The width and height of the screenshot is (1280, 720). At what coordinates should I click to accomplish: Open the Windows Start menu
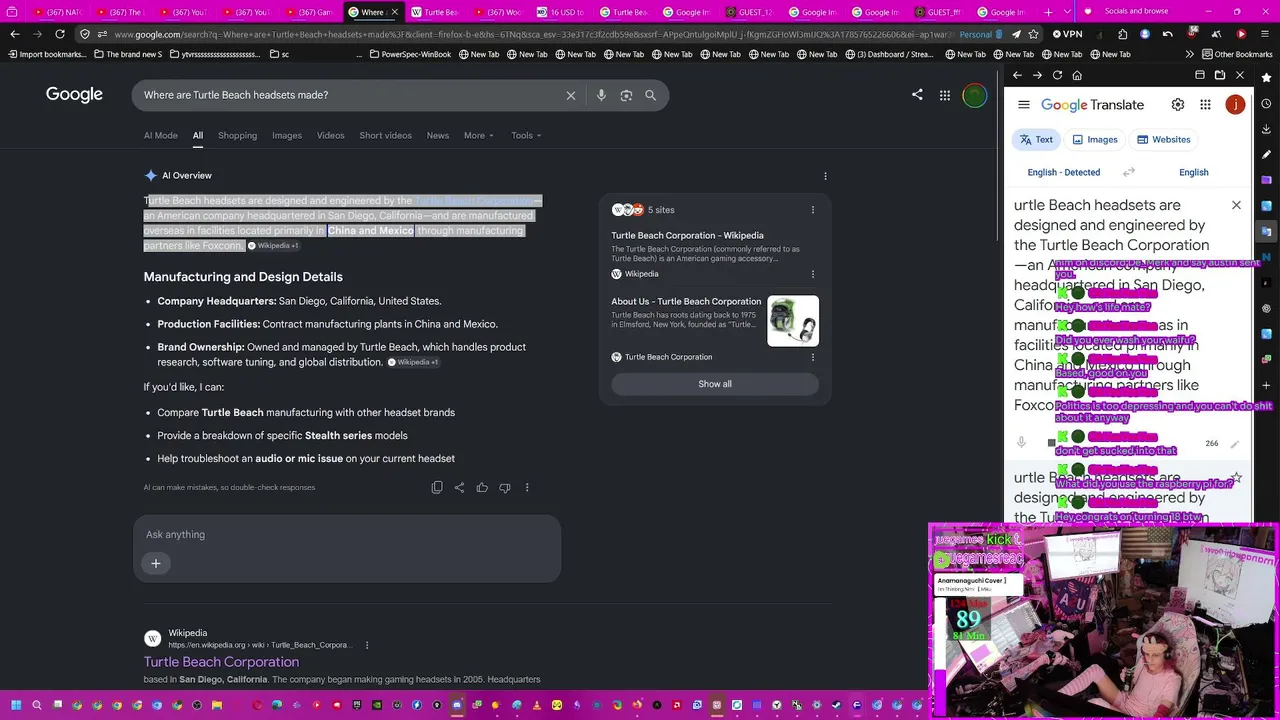(x=15, y=705)
